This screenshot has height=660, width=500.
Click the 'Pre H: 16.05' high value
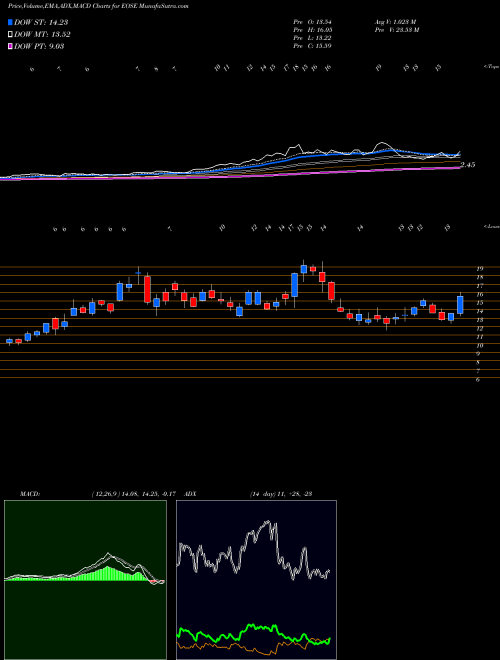(x=312, y=30)
